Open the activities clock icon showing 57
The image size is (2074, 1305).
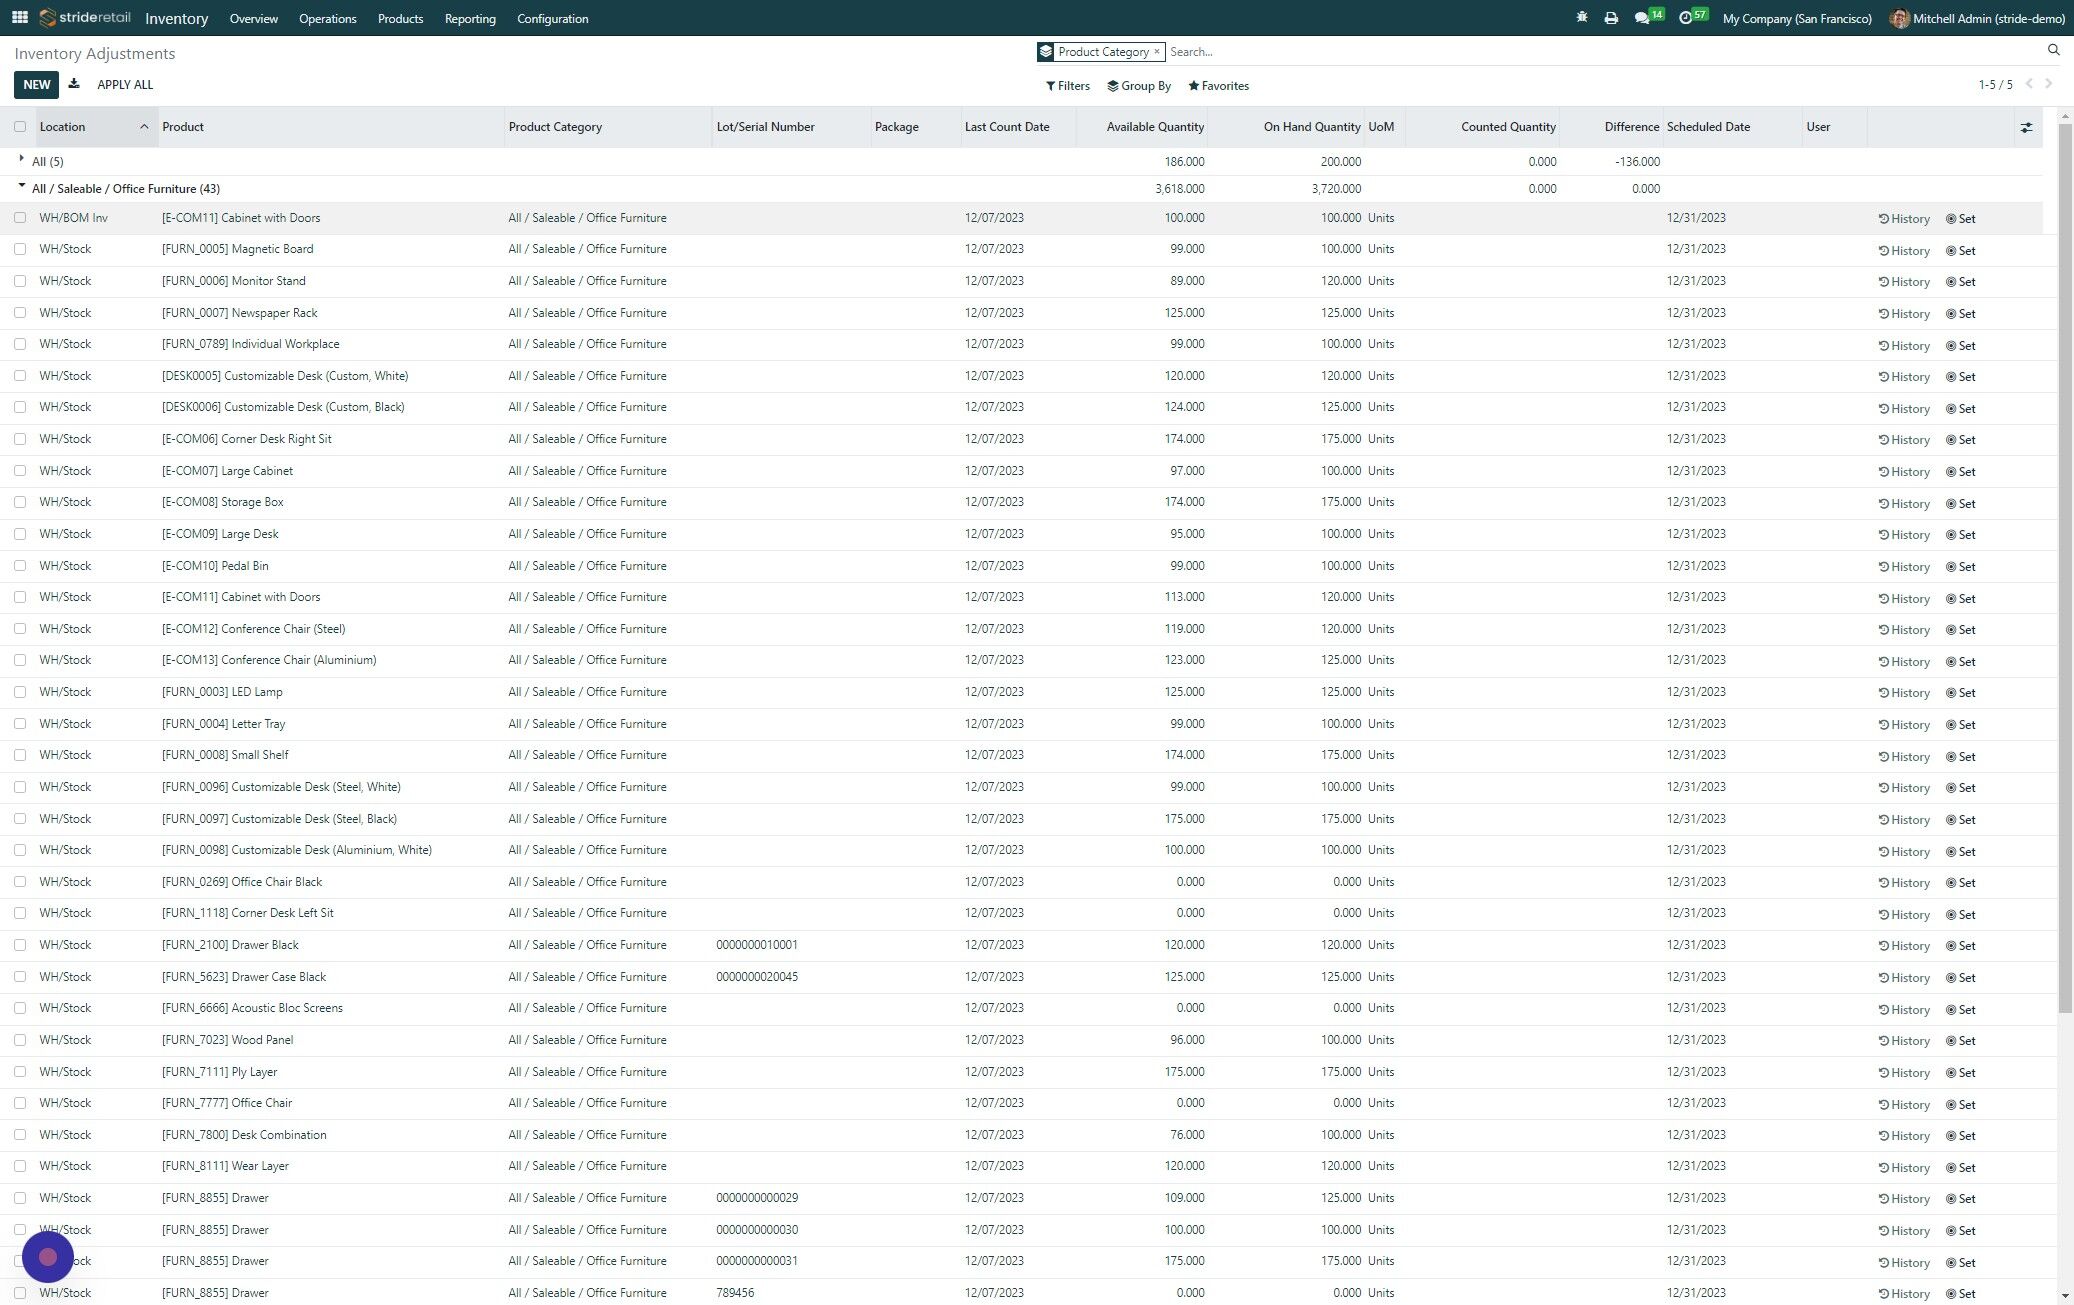pyautogui.click(x=1685, y=18)
